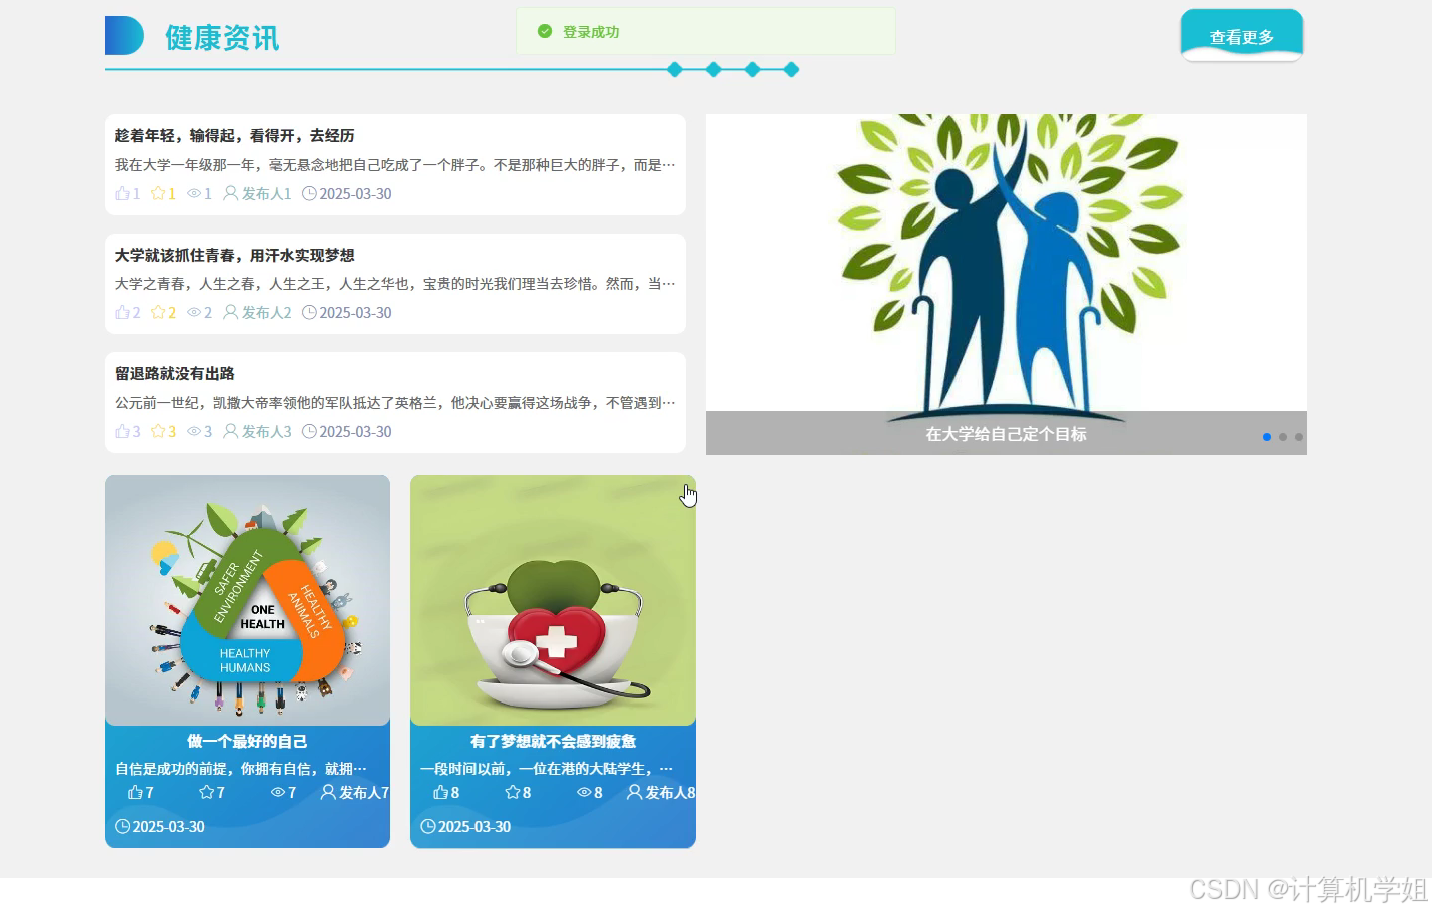Click user icon beside 发布人2
The width and height of the screenshot is (1432, 915).
[x=231, y=312]
